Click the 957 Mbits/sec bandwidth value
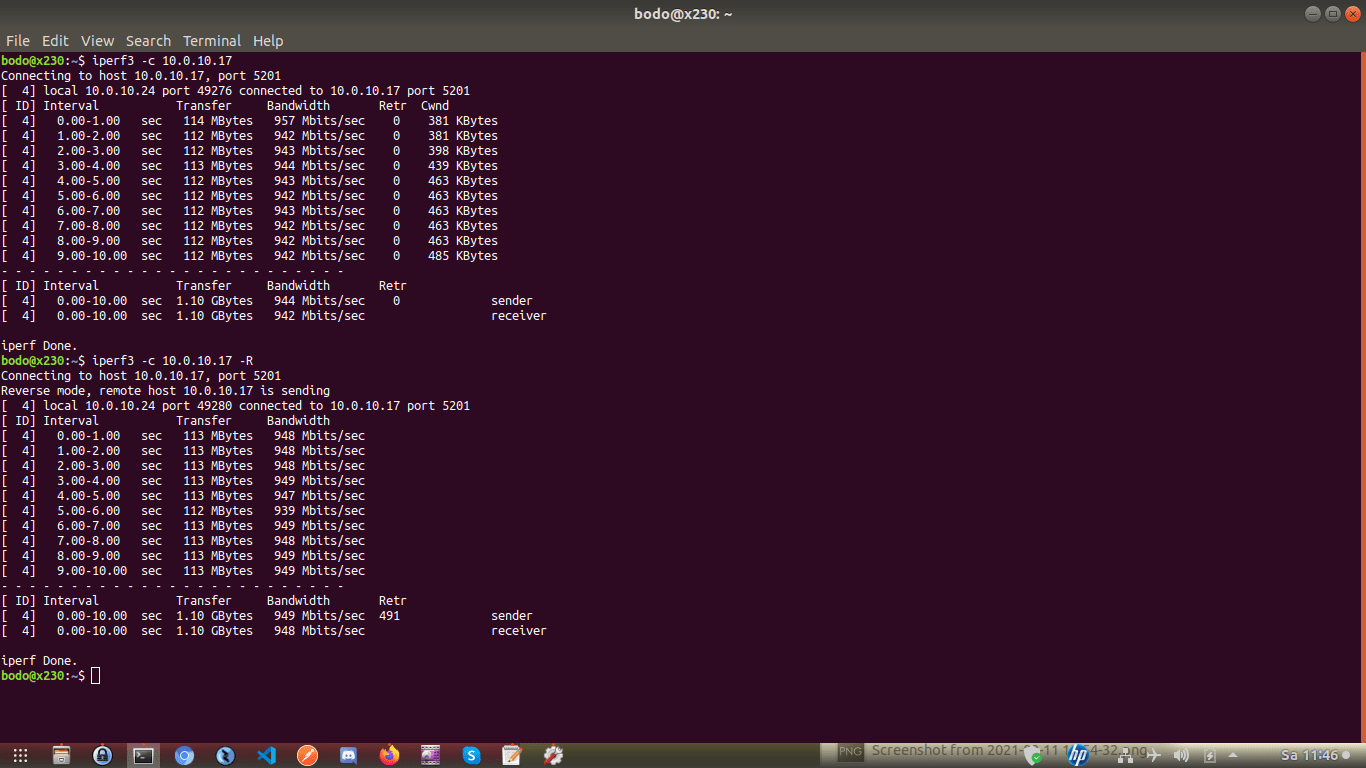 point(319,121)
